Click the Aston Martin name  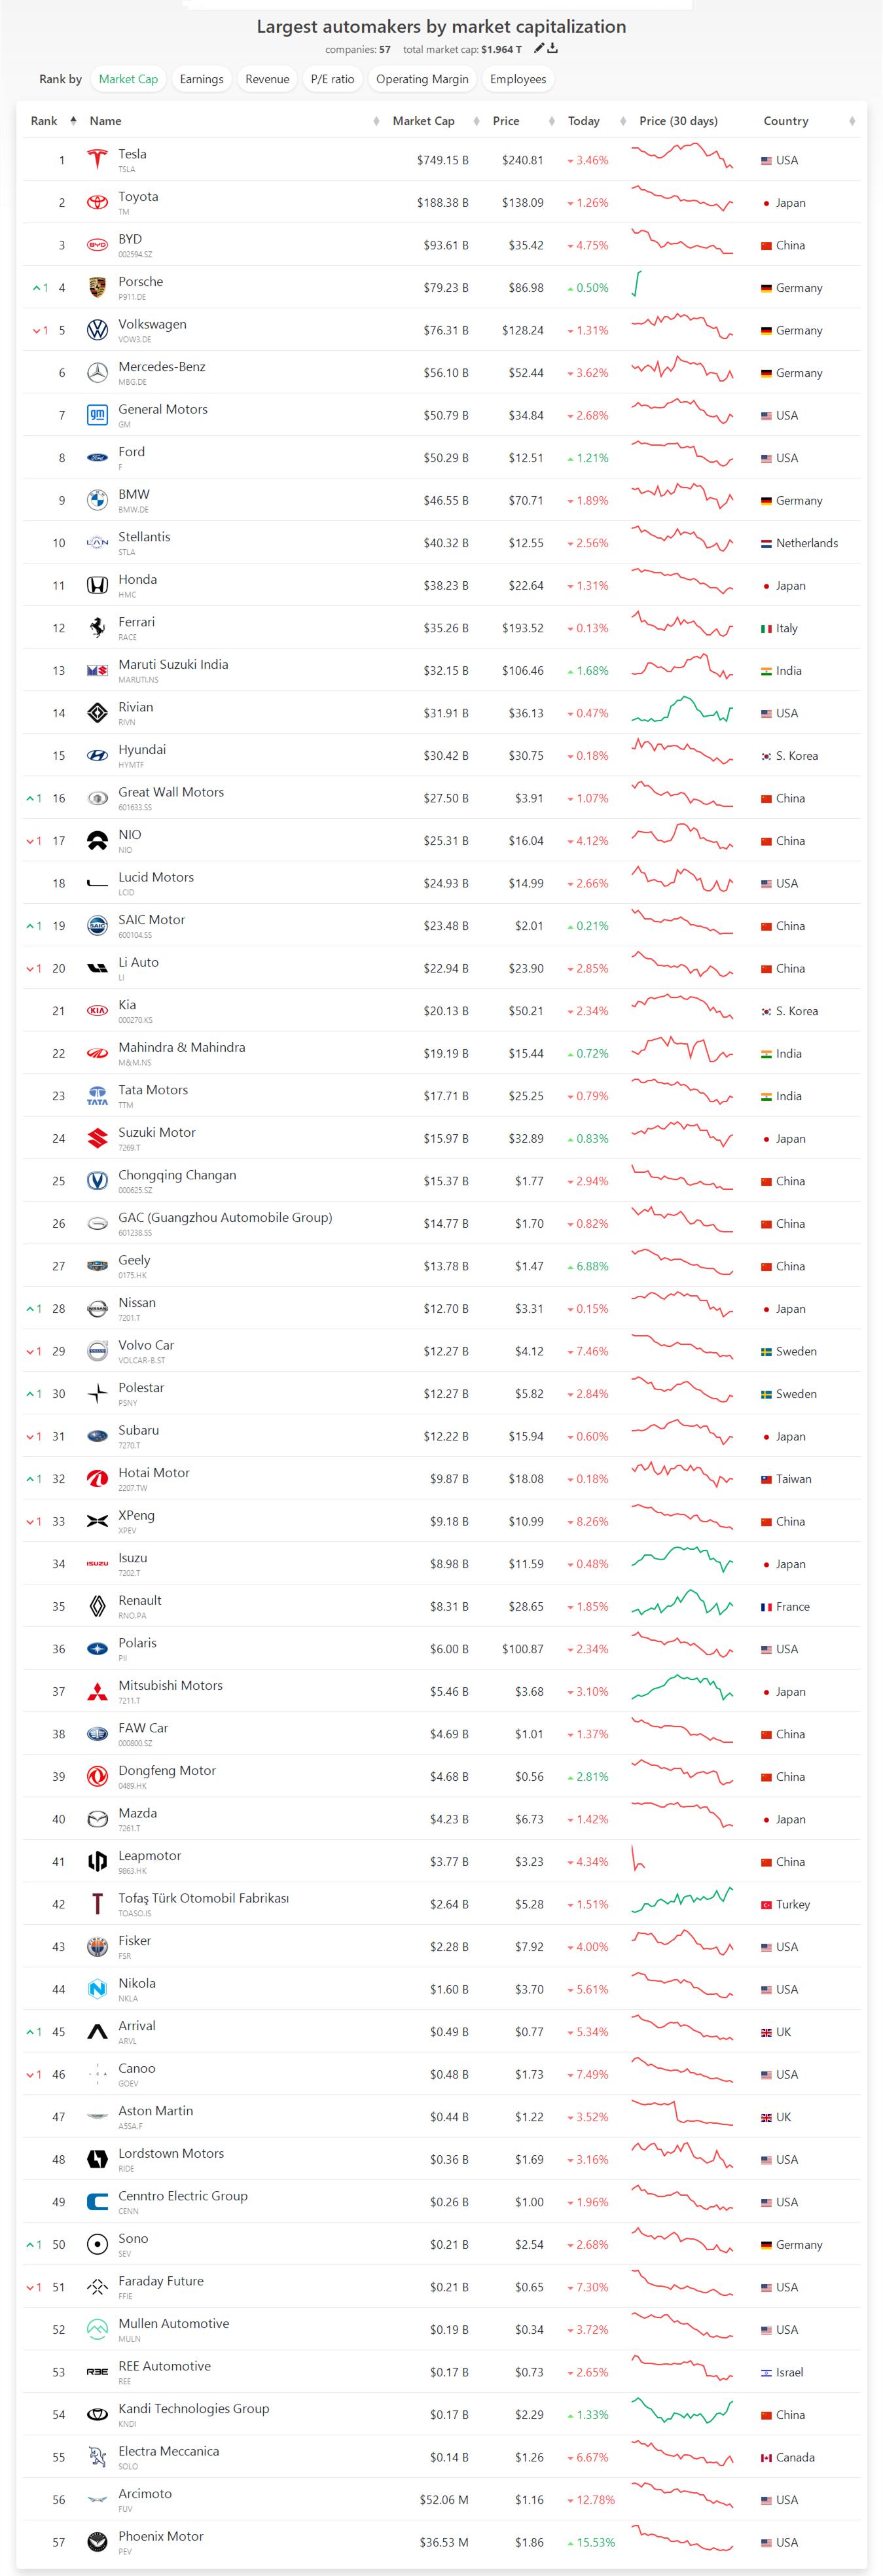click(156, 2110)
